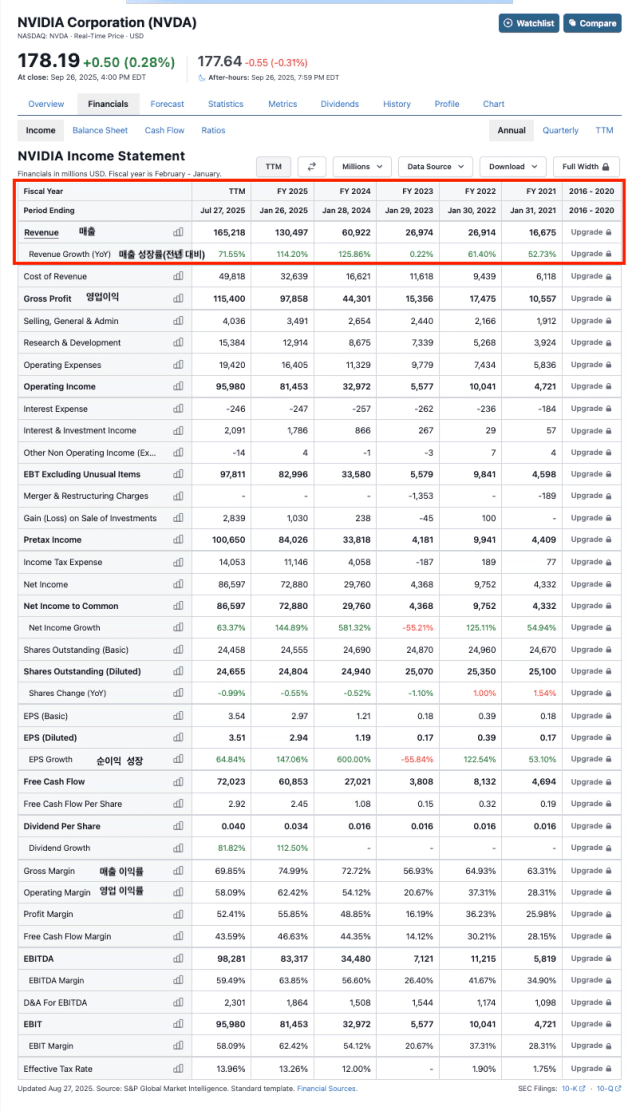Open chart icon for Free Cash Flow
This screenshot has width=640, height=1111.
point(178,782)
